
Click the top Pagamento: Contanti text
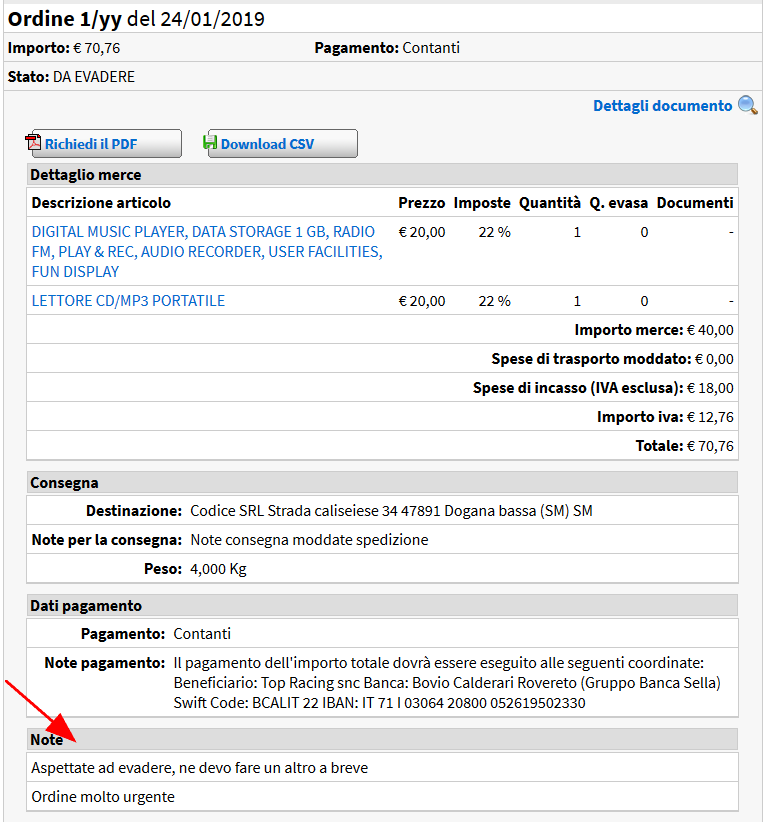click(x=387, y=48)
